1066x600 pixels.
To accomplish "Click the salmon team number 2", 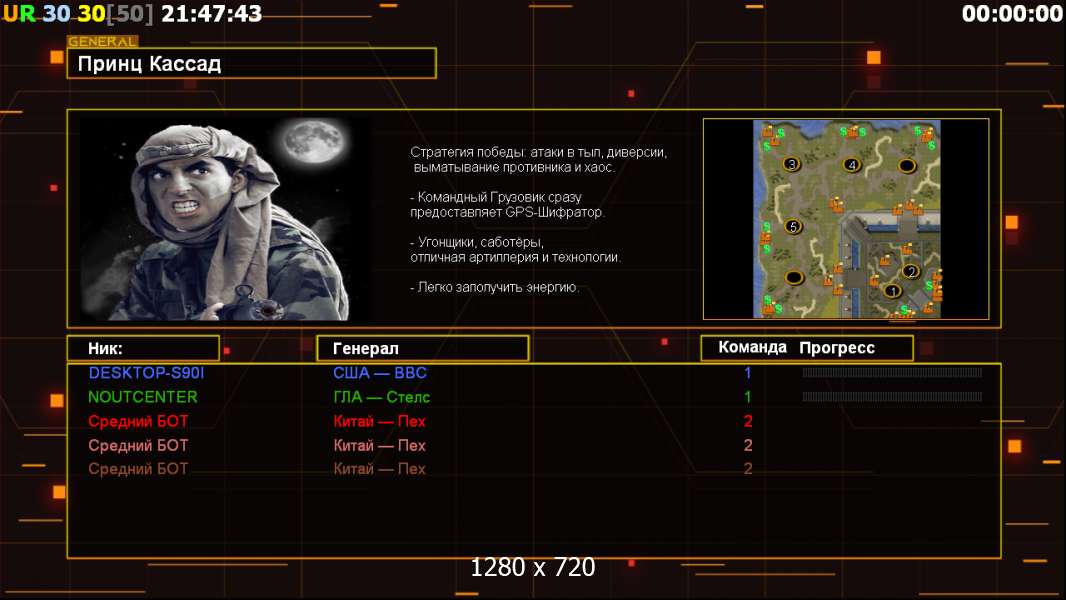I will click(748, 446).
